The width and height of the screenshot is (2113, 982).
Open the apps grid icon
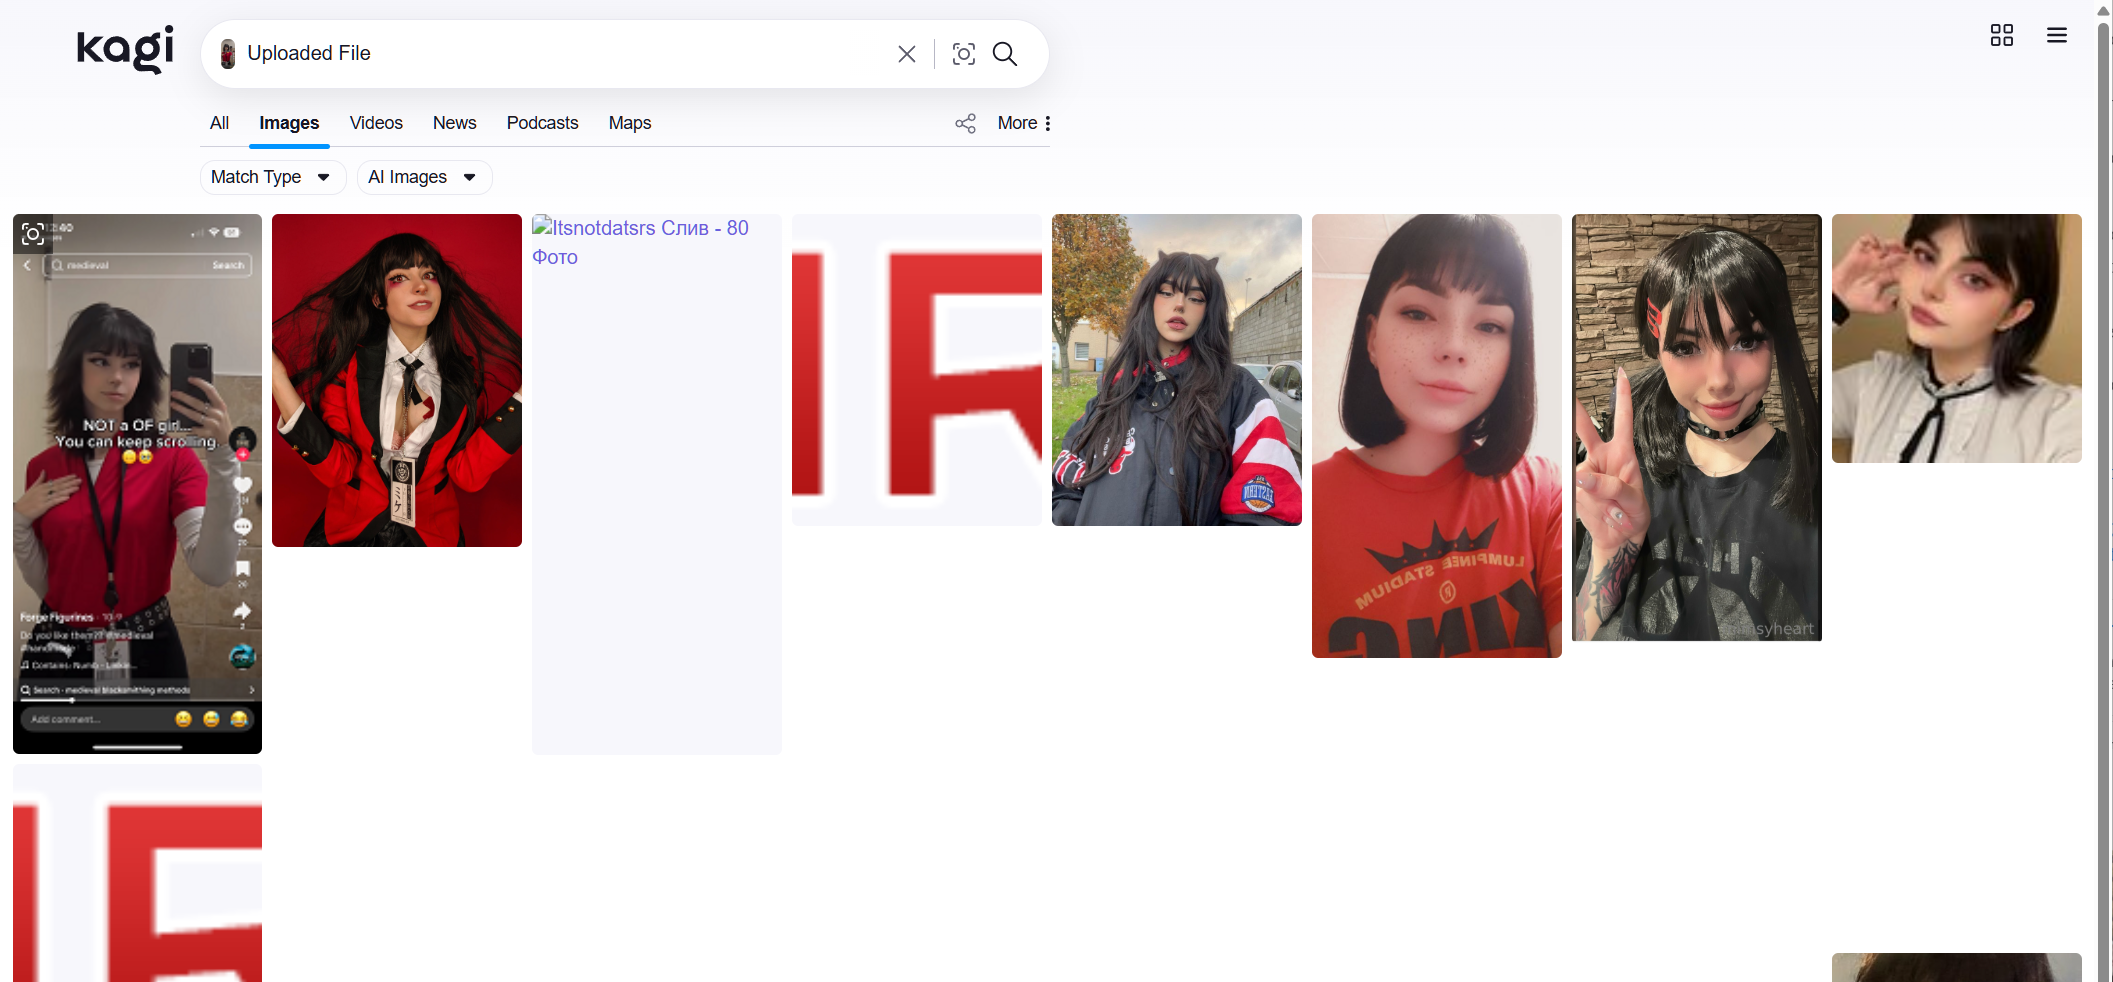click(2001, 36)
